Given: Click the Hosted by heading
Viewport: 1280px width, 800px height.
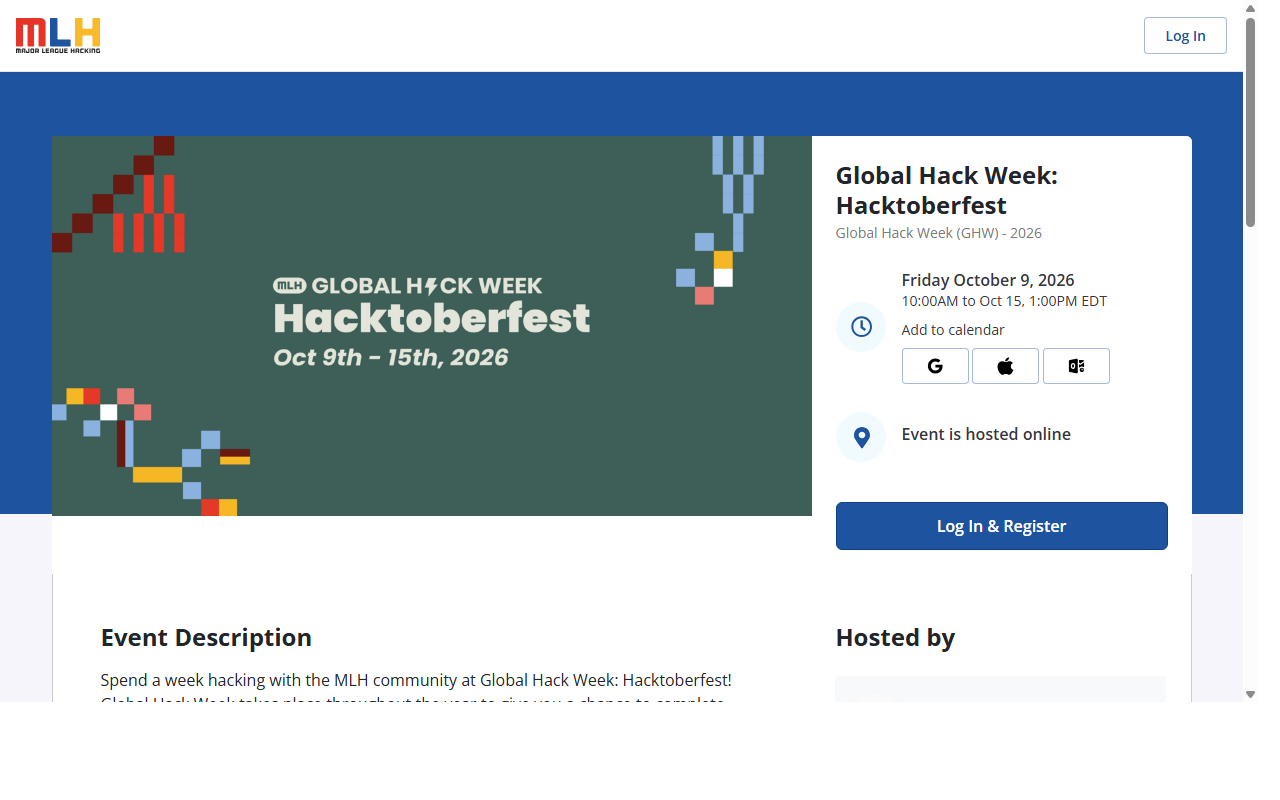Looking at the screenshot, I should 895,638.
